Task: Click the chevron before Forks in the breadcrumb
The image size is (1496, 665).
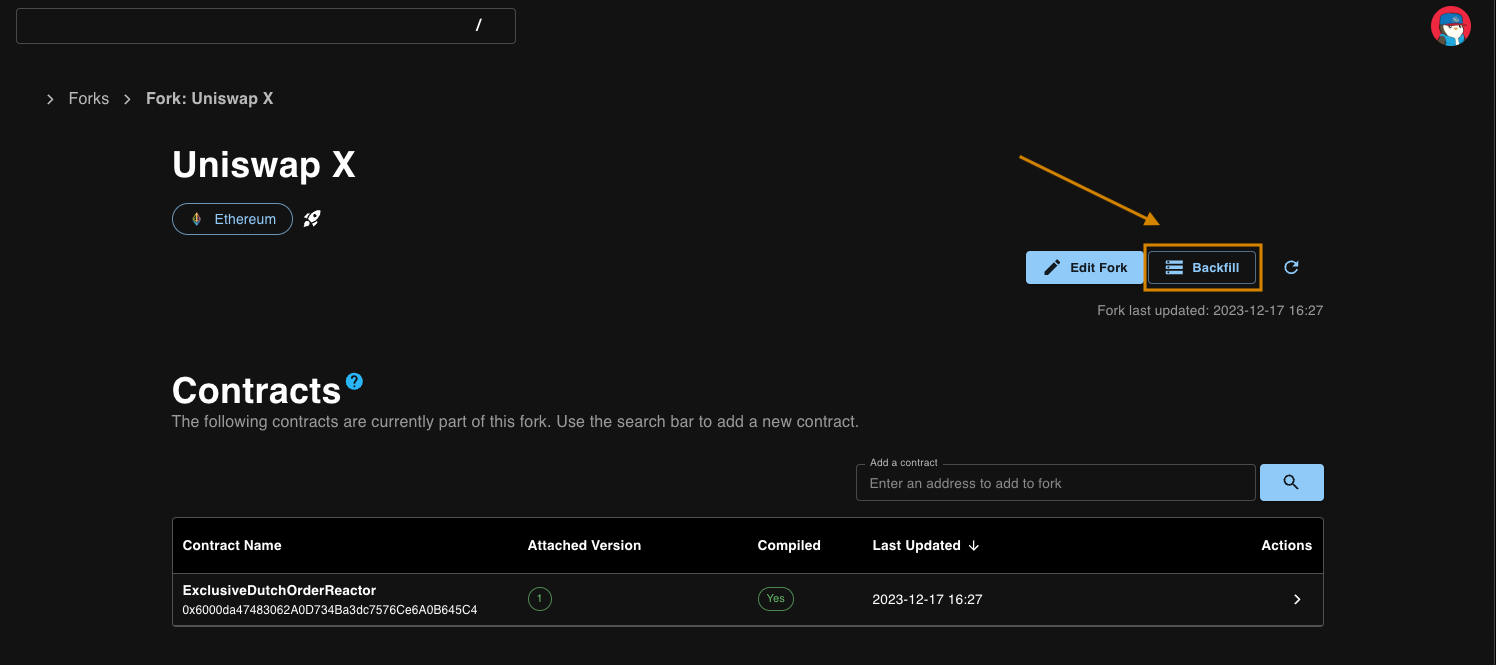Action: [50, 99]
